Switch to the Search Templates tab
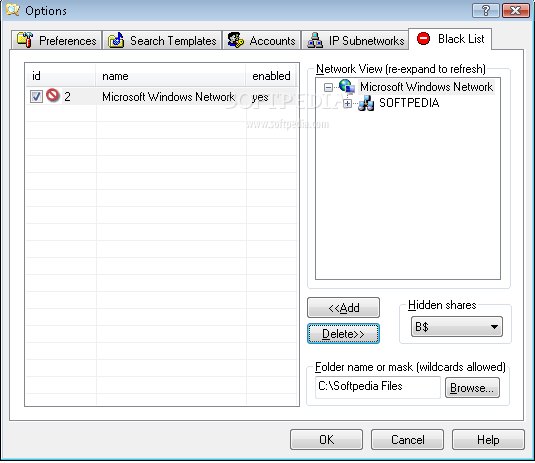 click(x=162, y=40)
